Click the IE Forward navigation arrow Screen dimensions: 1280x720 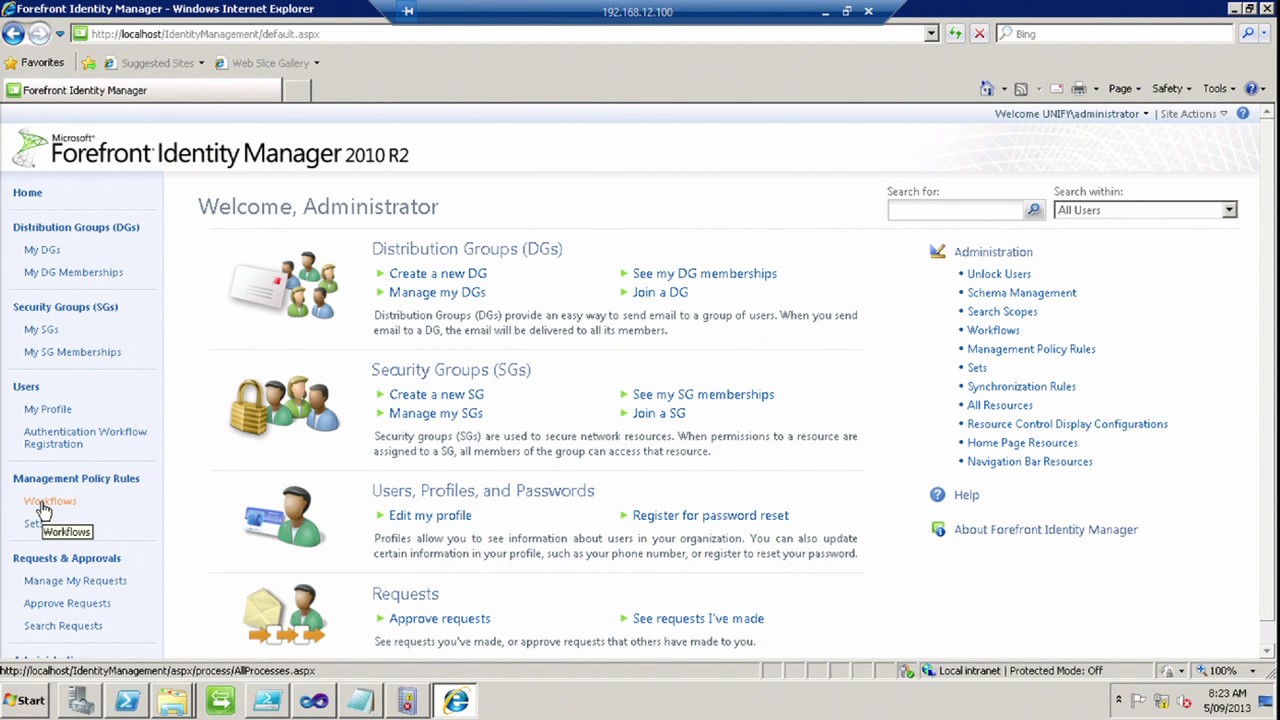(x=38, y=34)
